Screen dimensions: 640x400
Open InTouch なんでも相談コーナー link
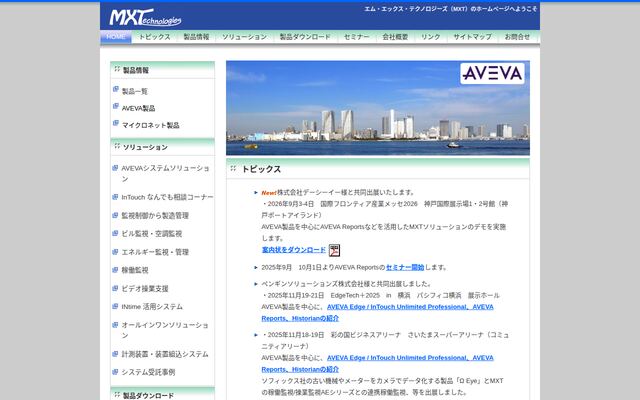point(167,197)
